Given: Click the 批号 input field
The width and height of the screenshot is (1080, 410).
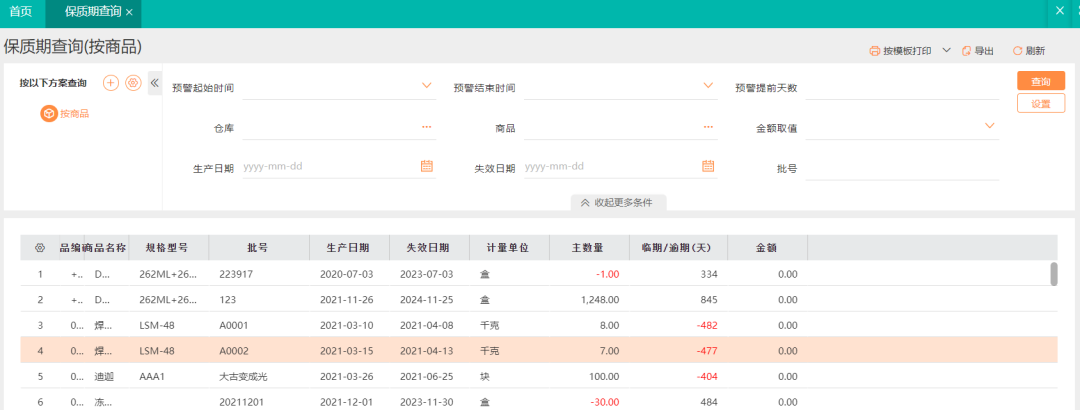Looking at the screenshot, I should point(902,167).
